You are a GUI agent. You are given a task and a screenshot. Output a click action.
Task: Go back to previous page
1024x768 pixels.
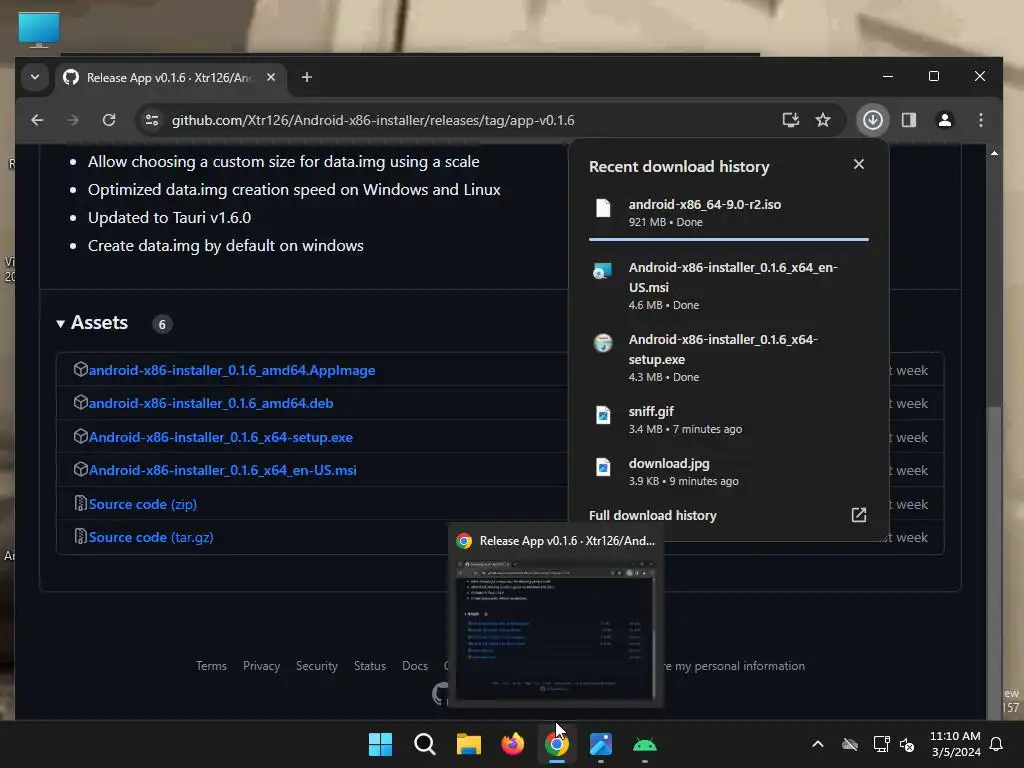[x=37, y=120]
